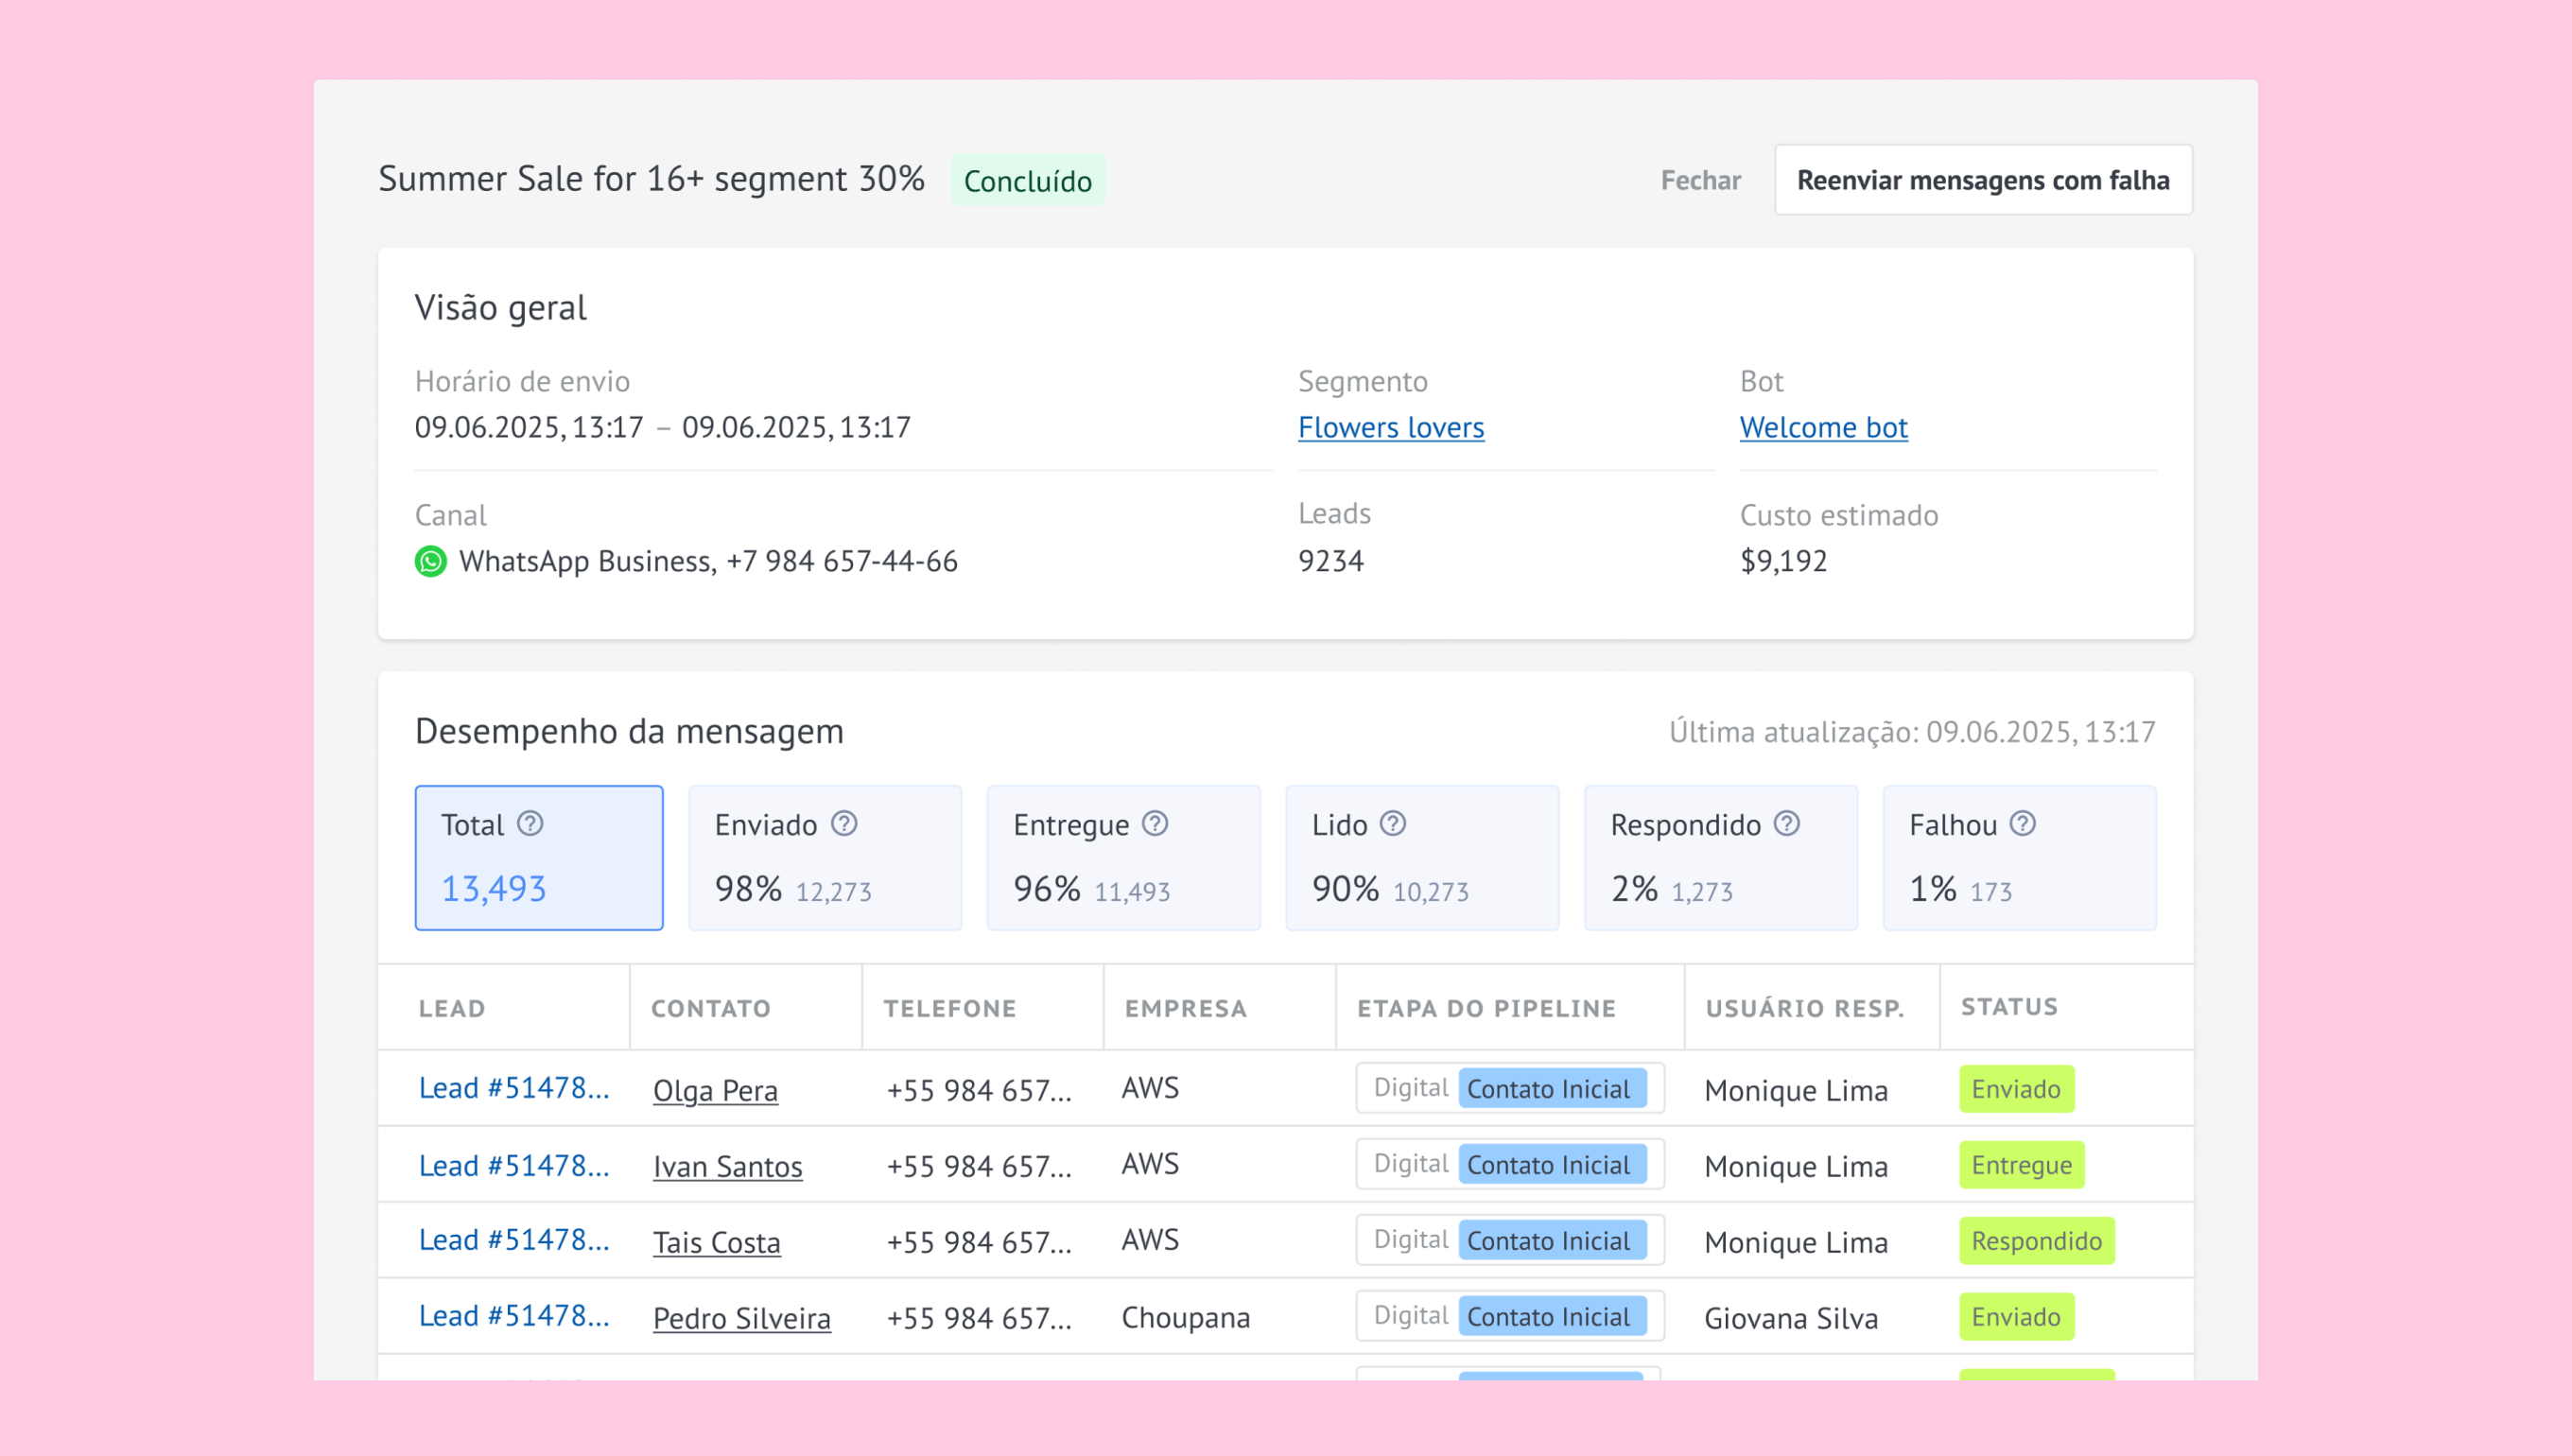This screenshot has width=2572, height=1456.
Task: Click phone number in Ivan Santos row
Action: (x=979, y=1166)
